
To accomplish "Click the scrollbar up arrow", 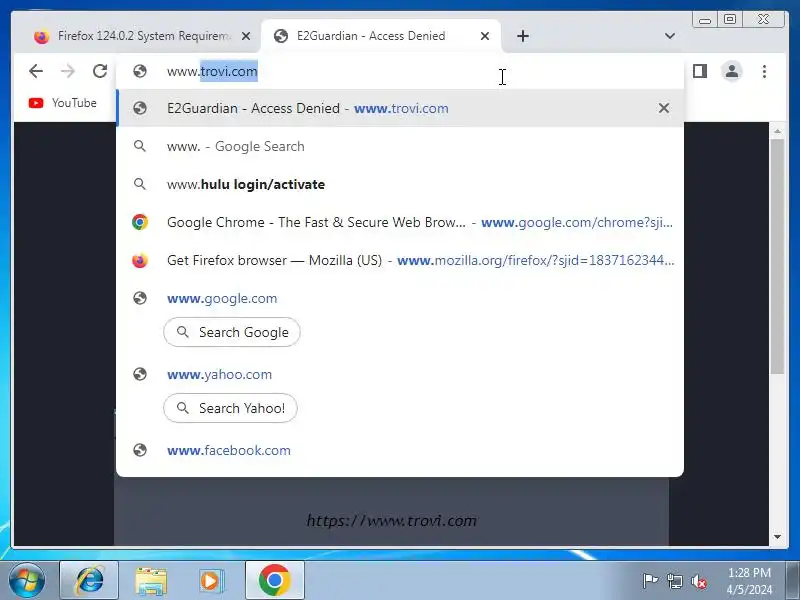I will tap(778, 132).
